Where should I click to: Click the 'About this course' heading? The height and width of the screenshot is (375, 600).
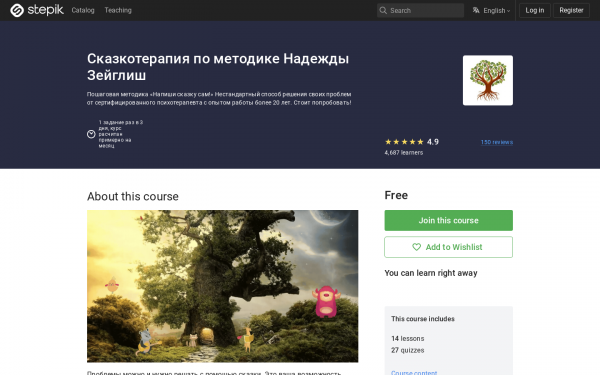click(x=133, y=196)
